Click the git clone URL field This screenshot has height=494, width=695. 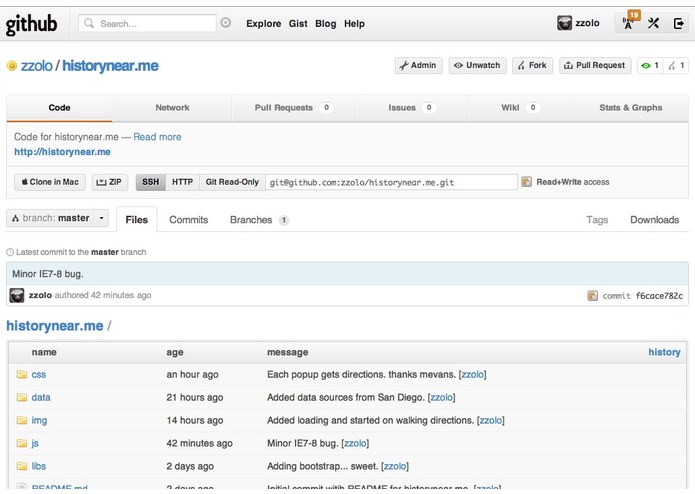(x=391, y=182)
